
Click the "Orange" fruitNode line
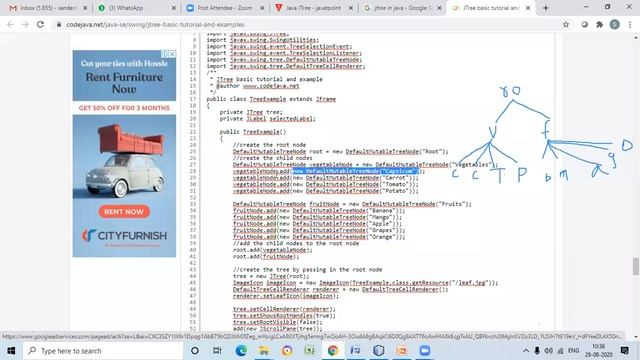pos(319,237)
